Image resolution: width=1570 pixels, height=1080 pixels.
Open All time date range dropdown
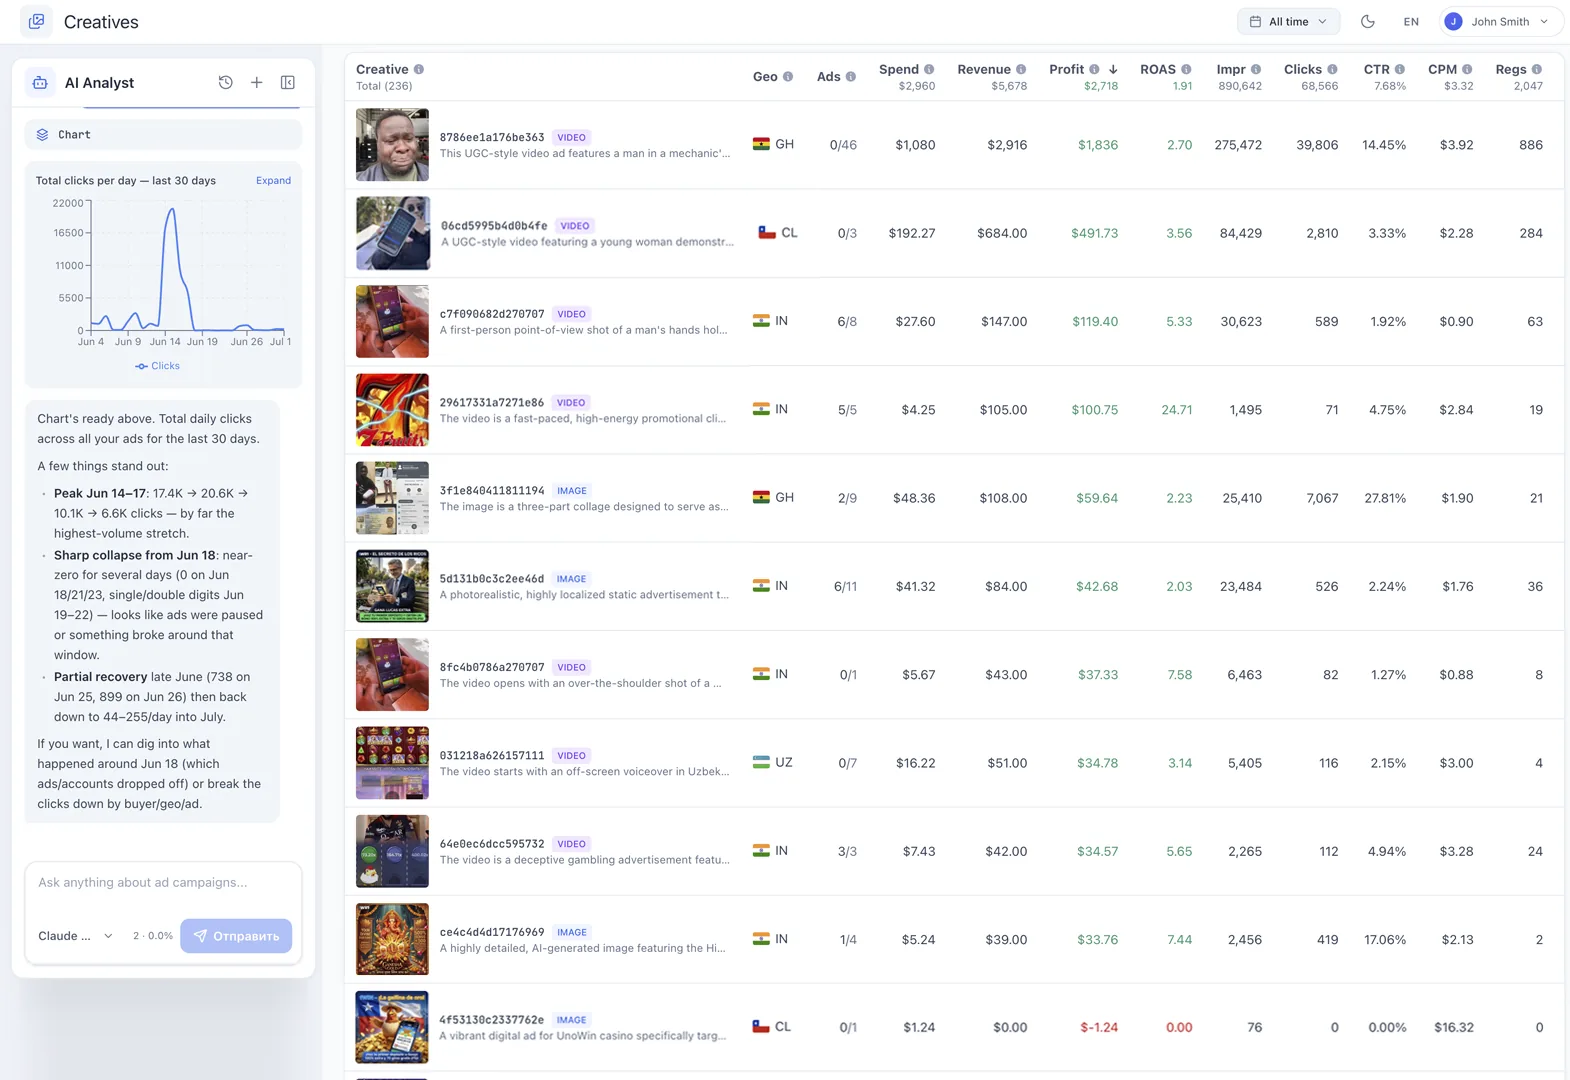coord(1288,21)
